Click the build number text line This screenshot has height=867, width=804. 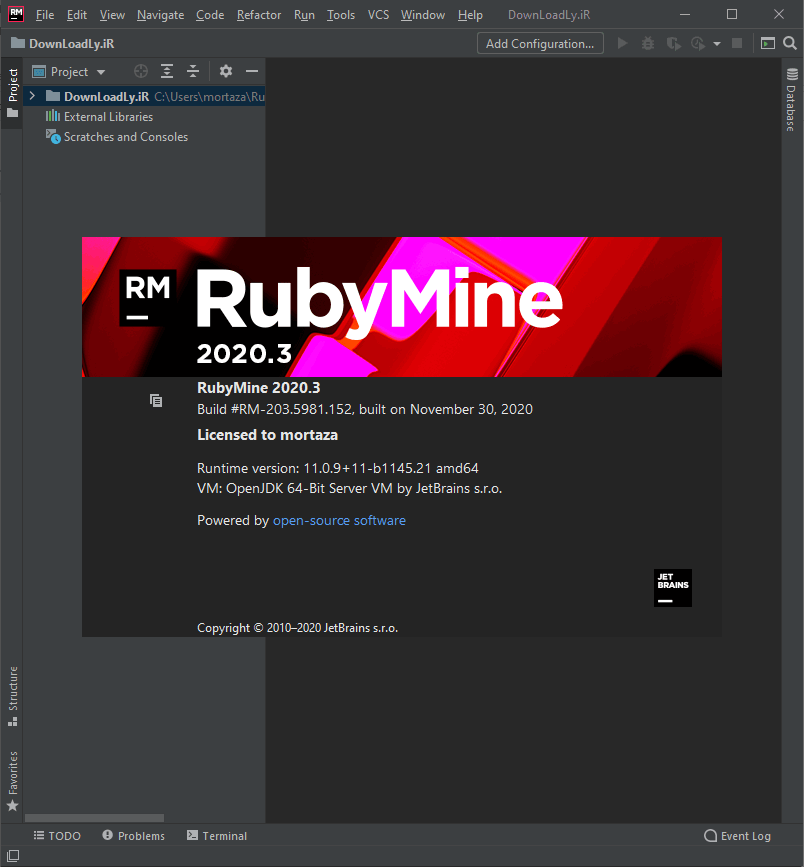tap(365, 409)
